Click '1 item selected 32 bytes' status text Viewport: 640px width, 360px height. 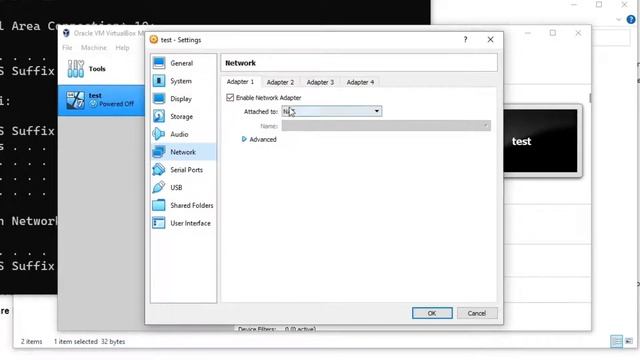(x=89, y=342)
